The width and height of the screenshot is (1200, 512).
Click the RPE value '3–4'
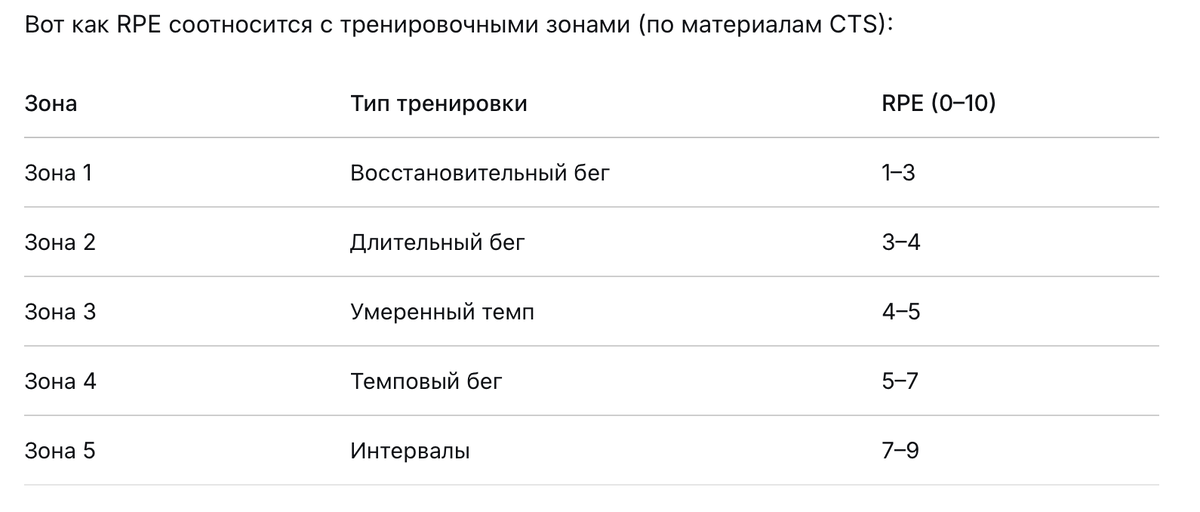(x=901, y=242)
